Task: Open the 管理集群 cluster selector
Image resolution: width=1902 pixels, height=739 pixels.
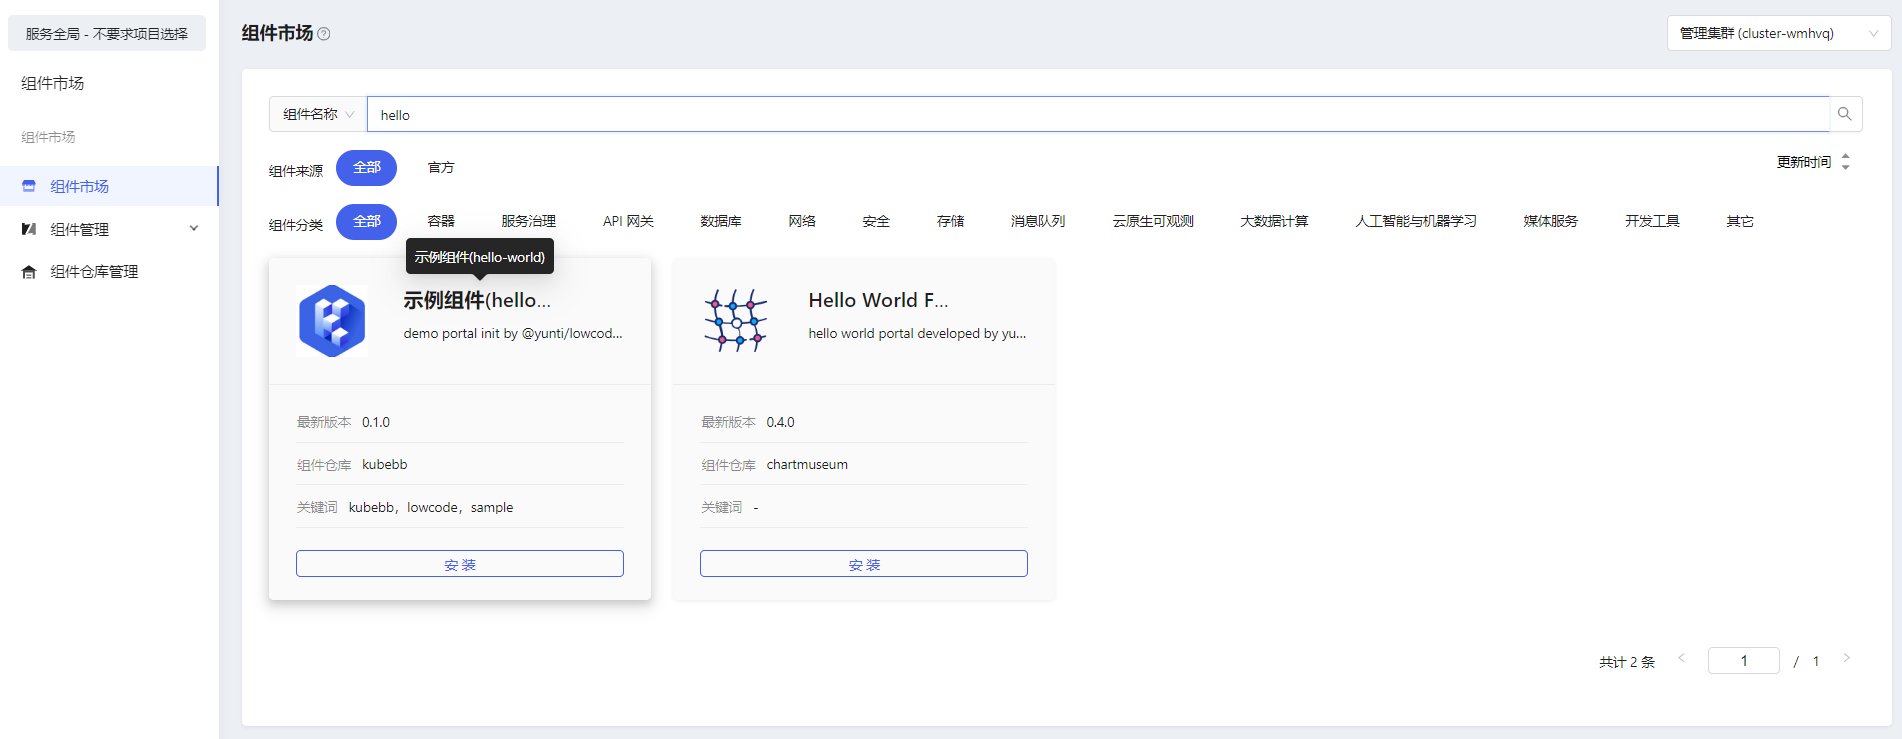Action: (1779, 33)
